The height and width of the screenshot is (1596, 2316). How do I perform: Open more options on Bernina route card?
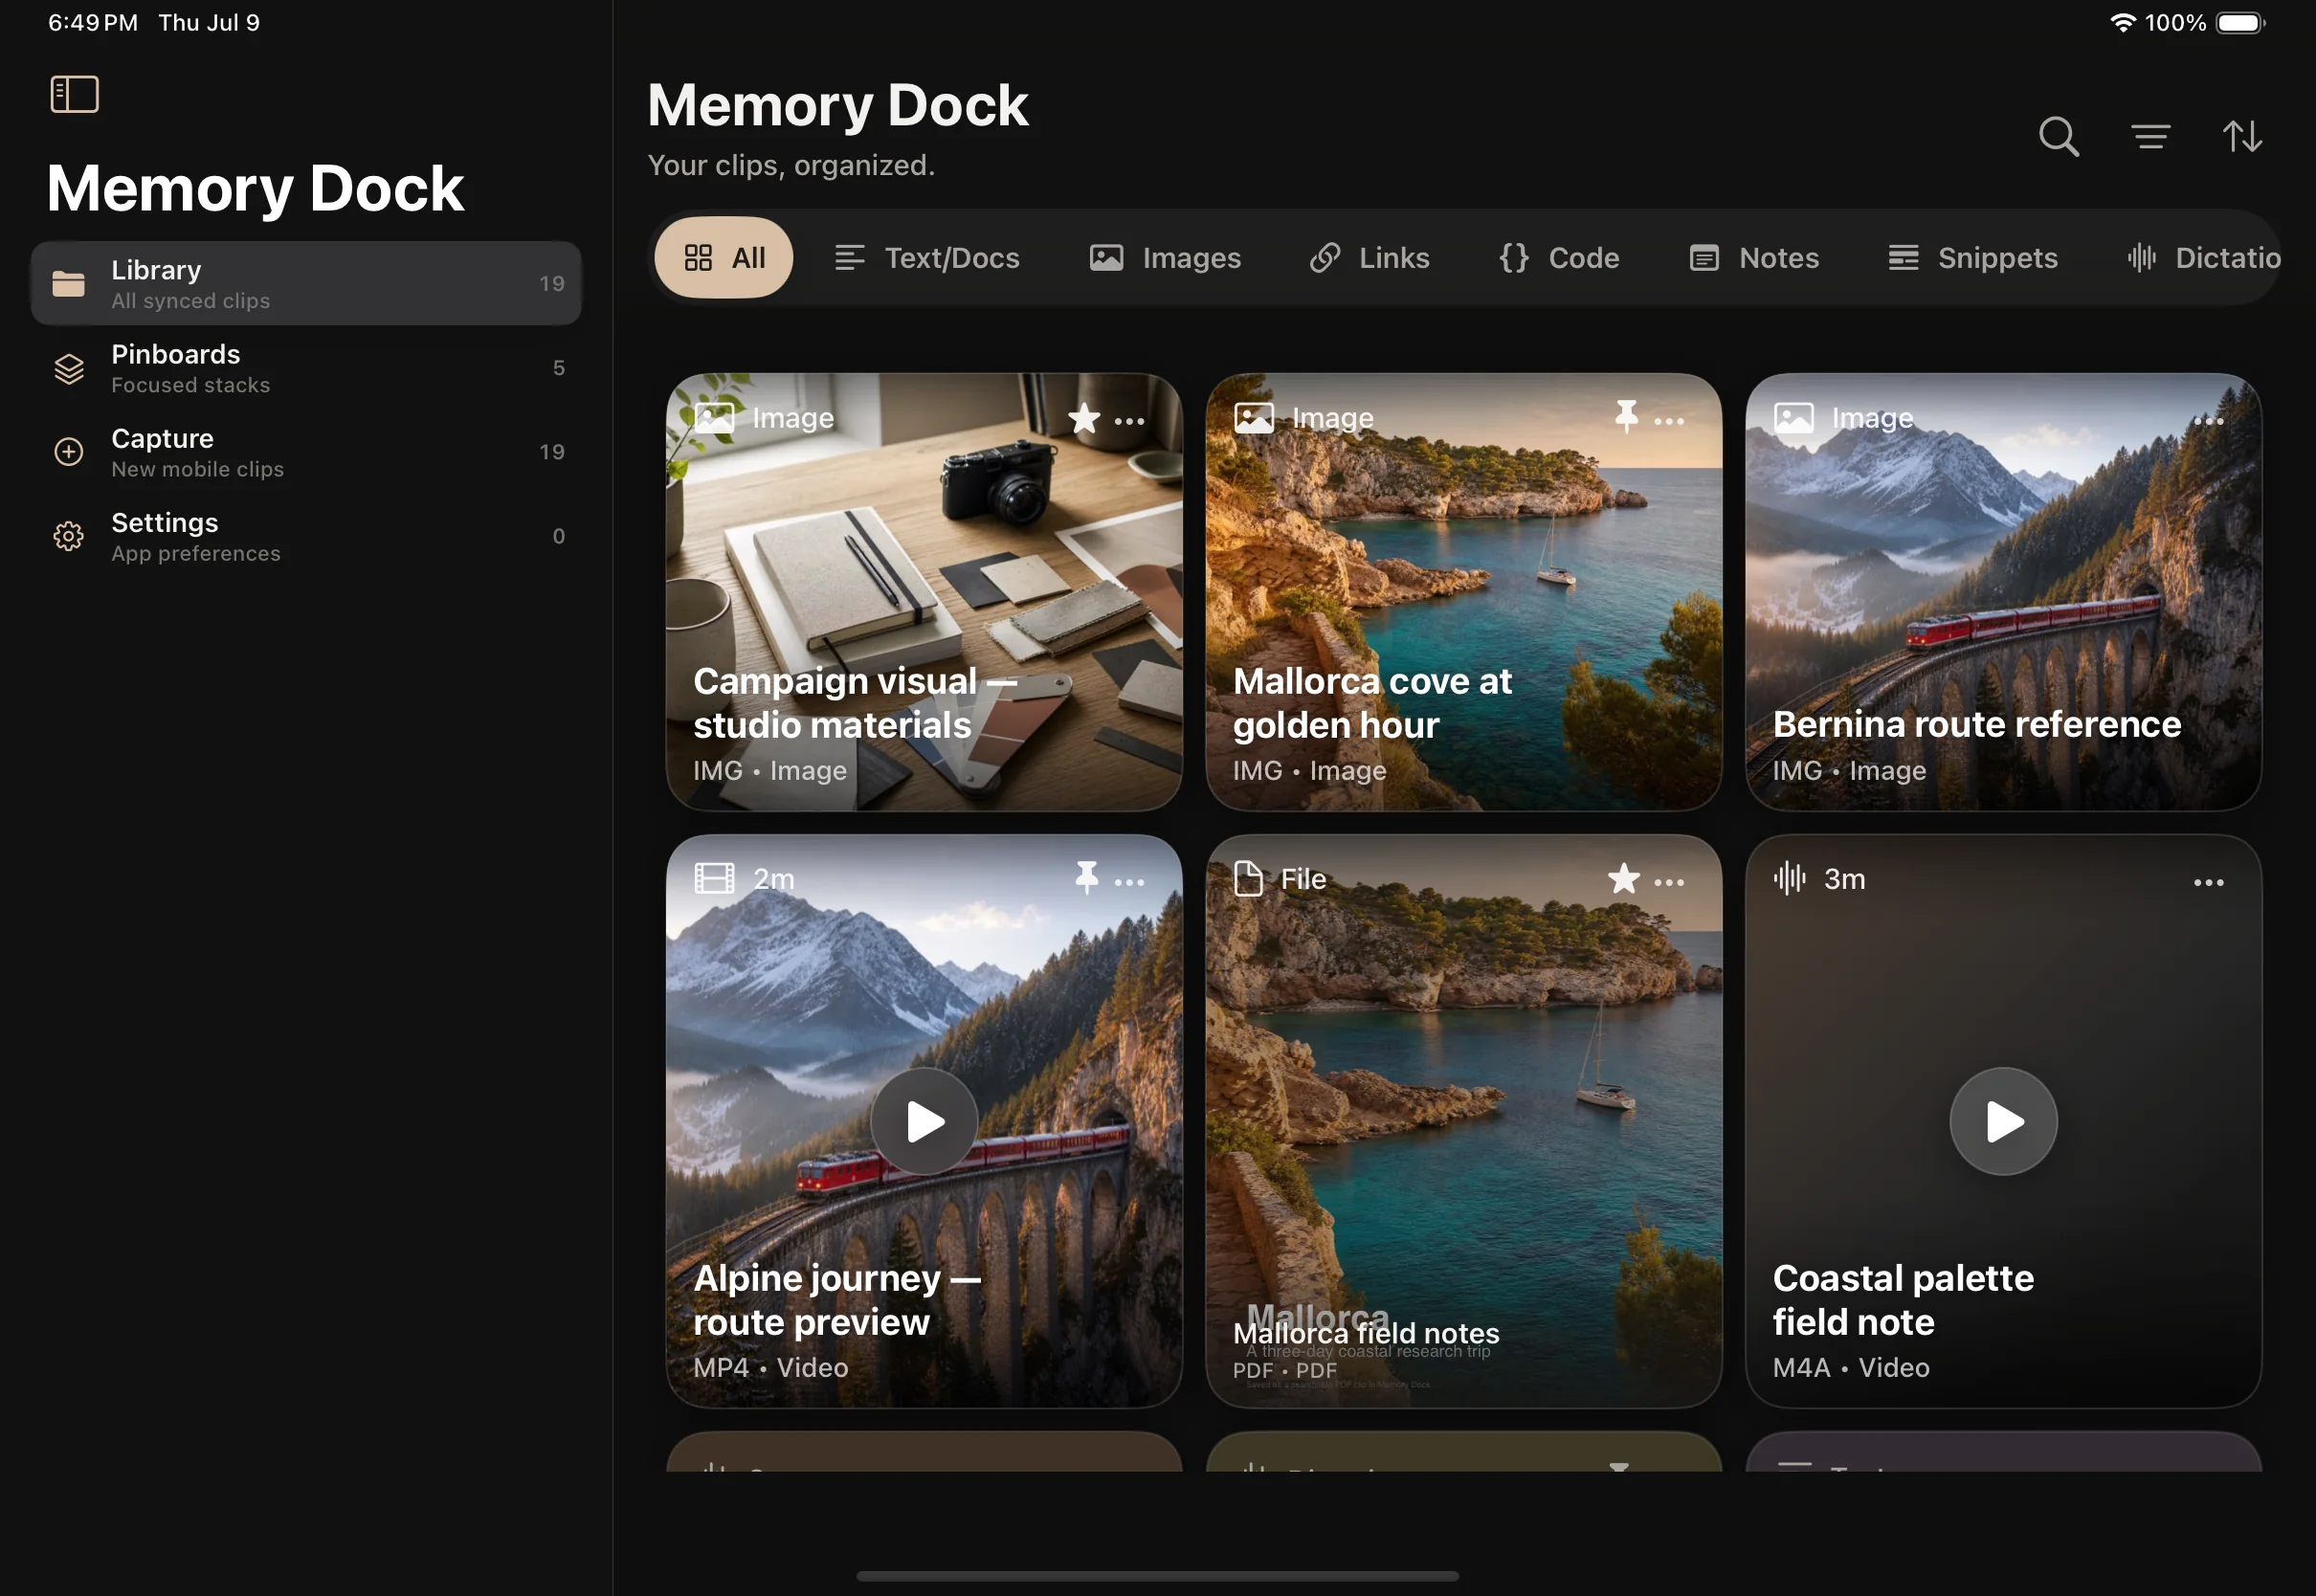(x=2208, y=421)
